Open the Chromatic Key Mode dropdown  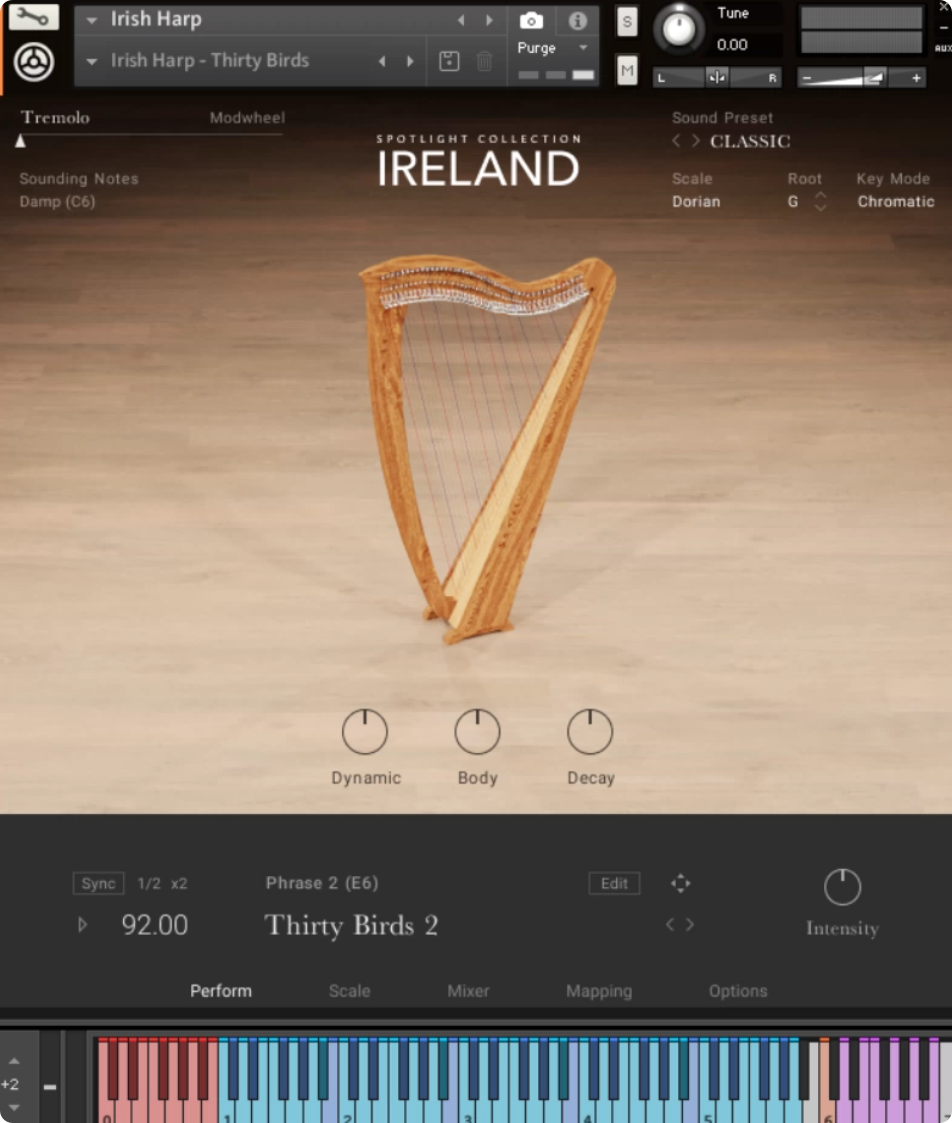click(x=895, y=202)
